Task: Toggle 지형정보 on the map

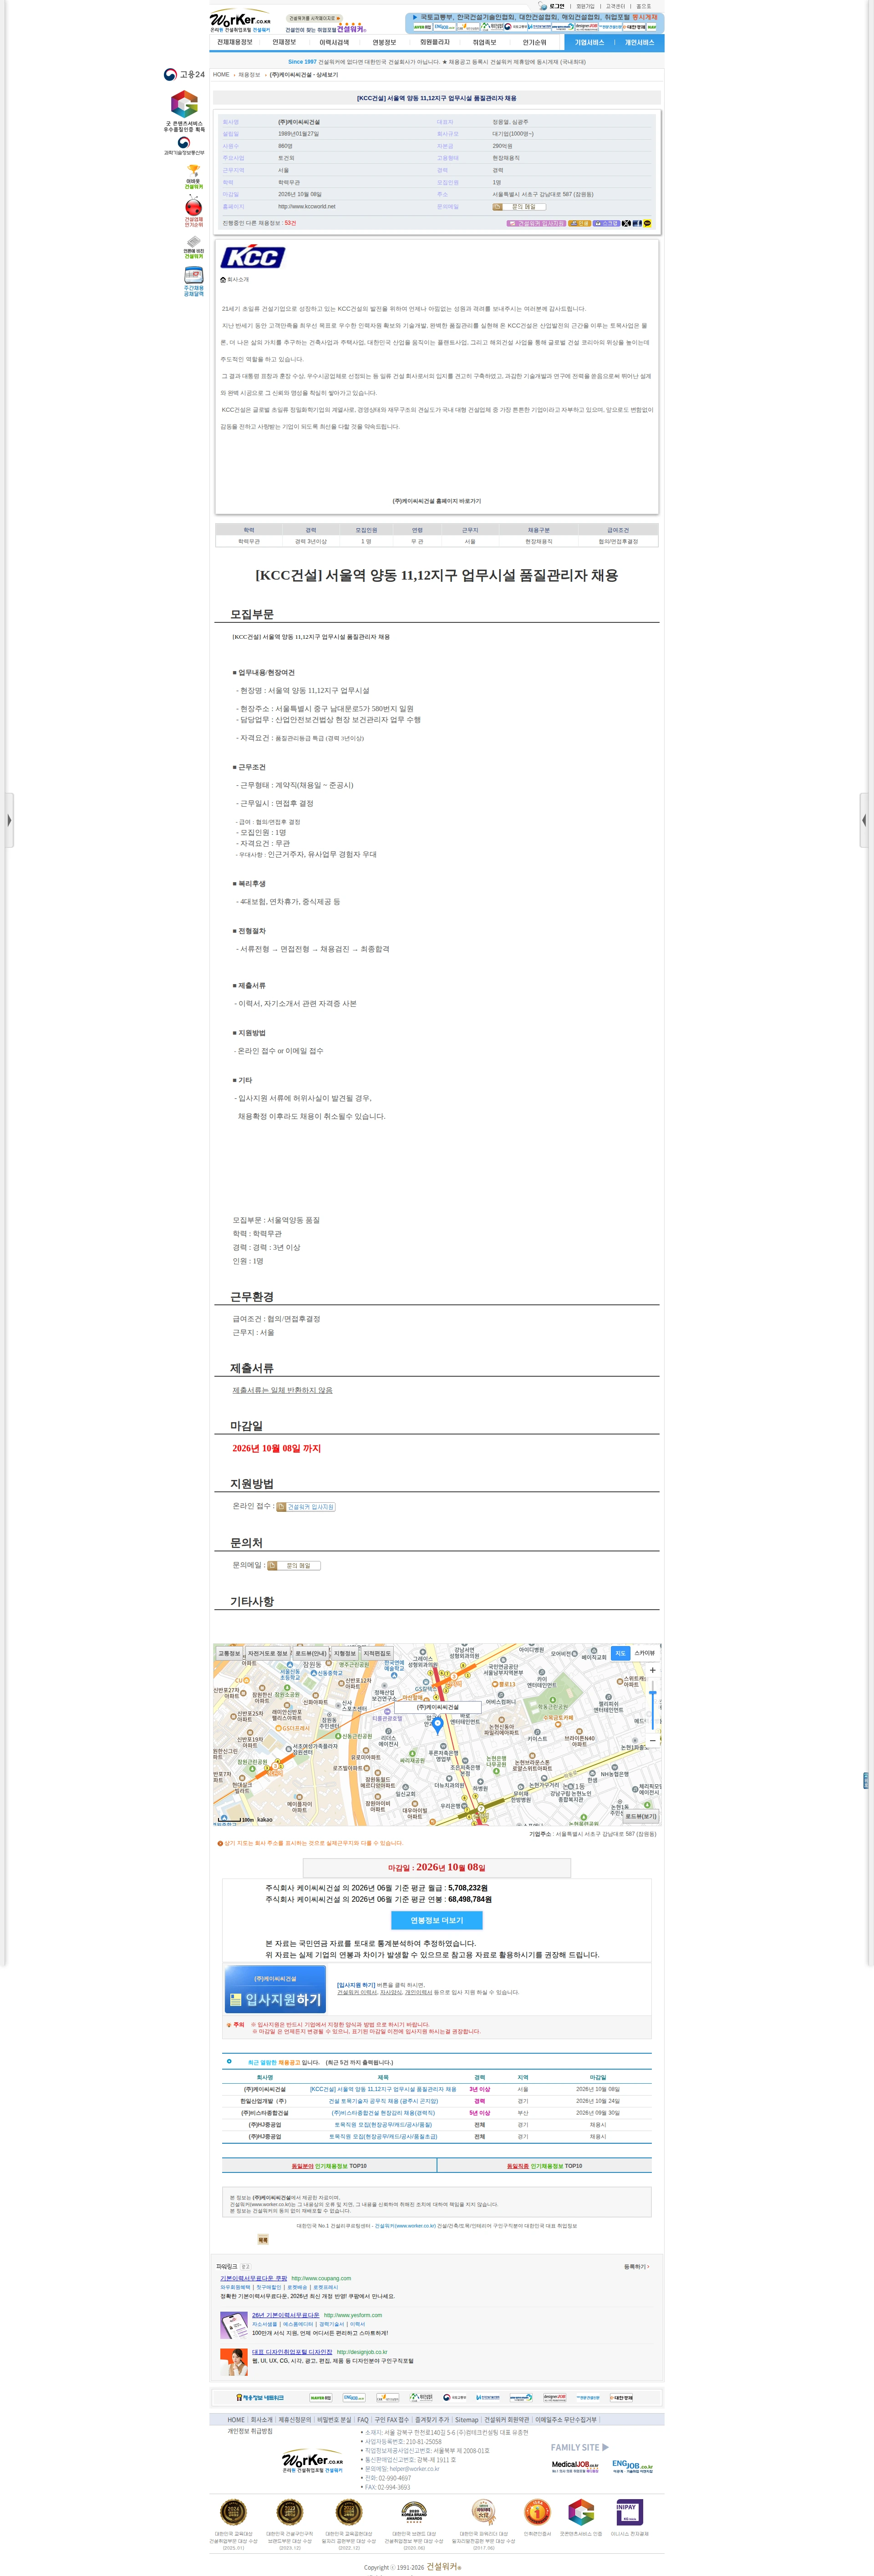Action: [344, 1653]
